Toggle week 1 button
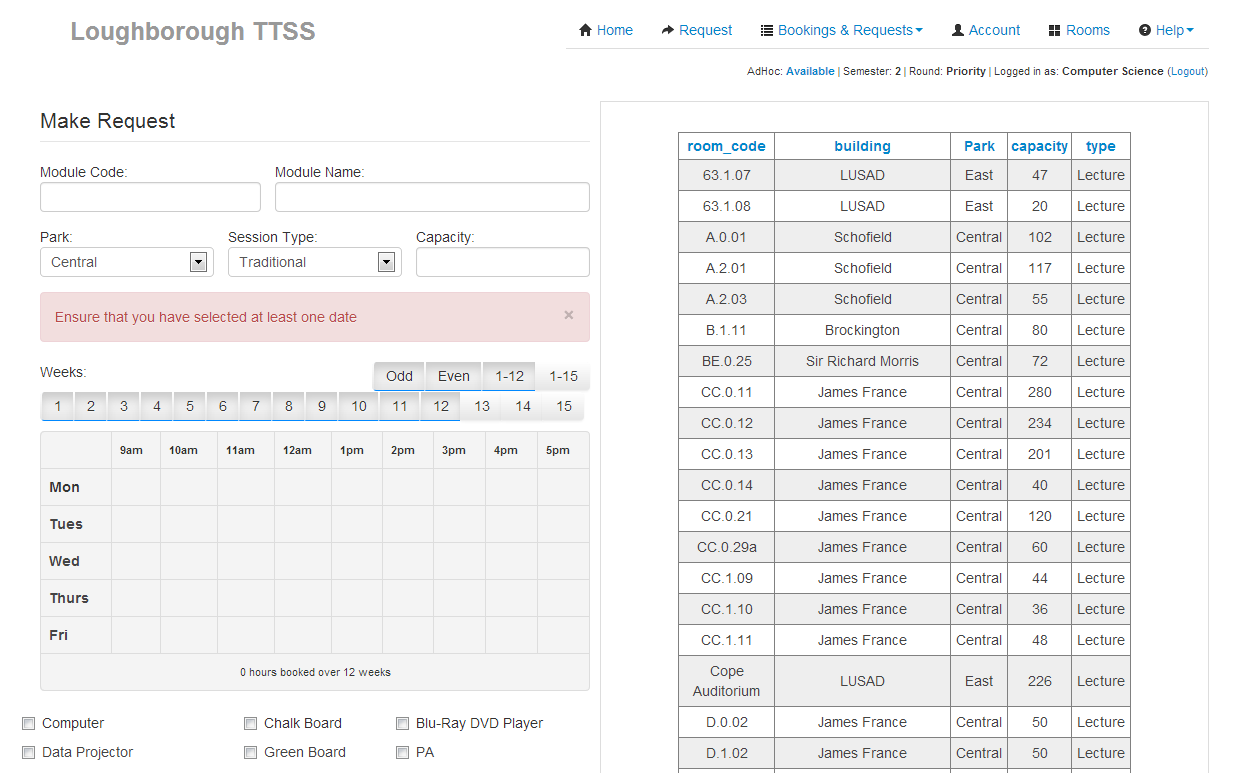 [x=58, y=406]
